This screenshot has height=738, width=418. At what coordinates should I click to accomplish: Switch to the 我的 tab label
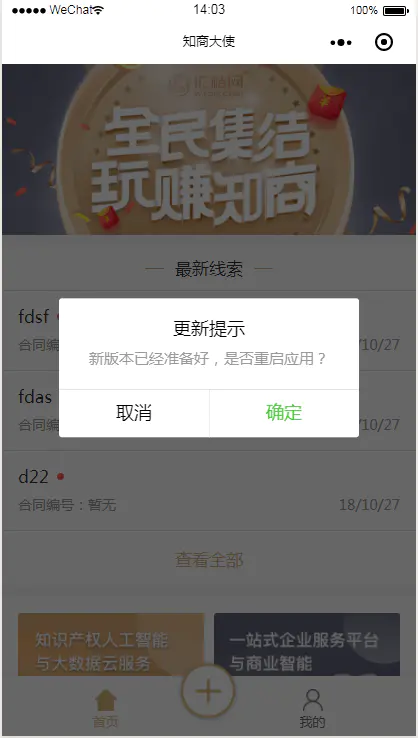(312, 722)
